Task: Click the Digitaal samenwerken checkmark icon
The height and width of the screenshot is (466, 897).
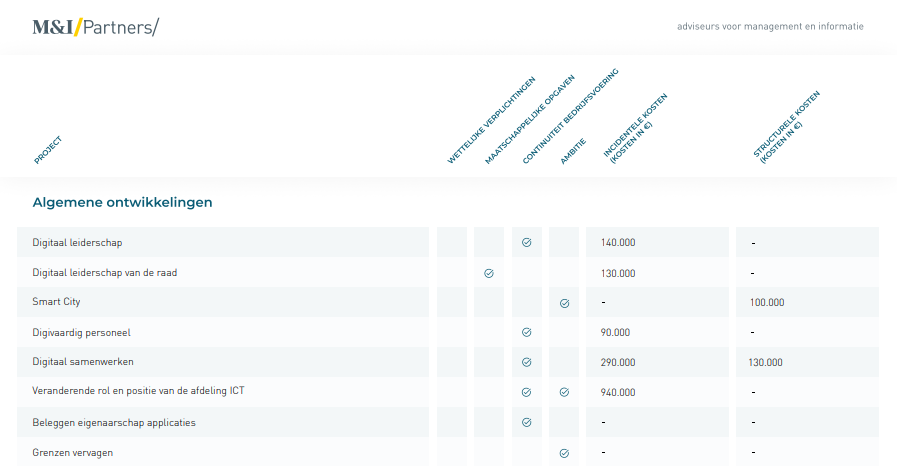Action: pyautogui.click(x=527, y=362)
